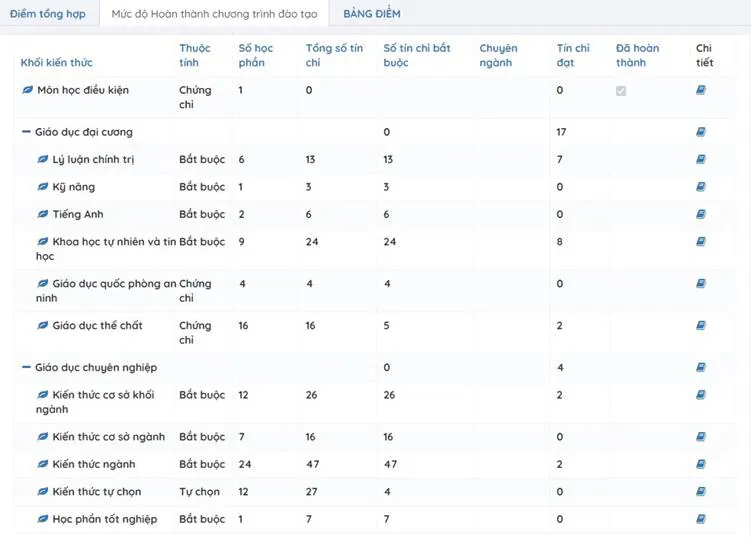751x538 pixels.
Task: Select Mức độ Hoàn thành chương trình tab
Action: 214,14
